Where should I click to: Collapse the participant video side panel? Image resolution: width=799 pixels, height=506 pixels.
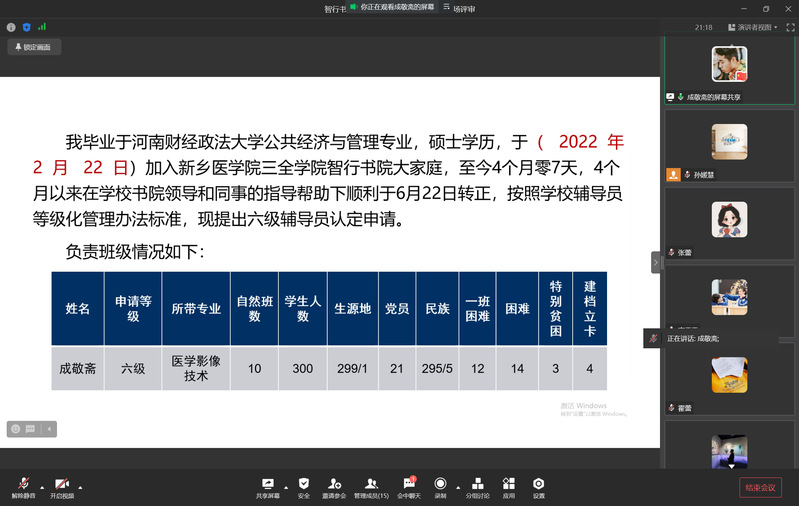click(656, 261)
